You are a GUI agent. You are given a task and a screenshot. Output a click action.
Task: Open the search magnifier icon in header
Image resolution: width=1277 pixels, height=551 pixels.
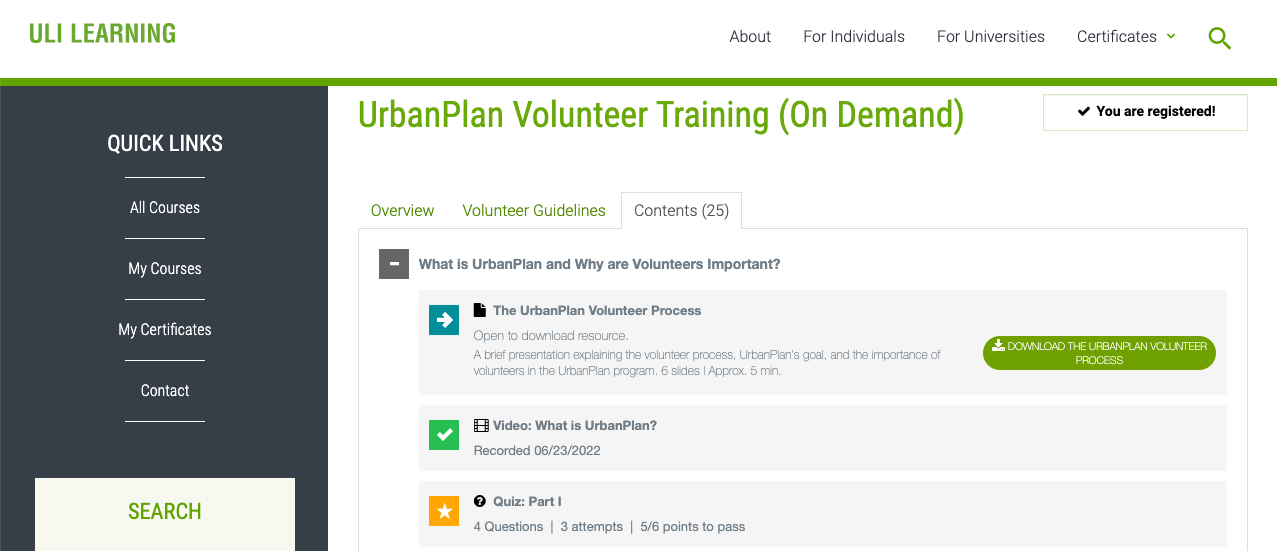coord(1219,39)
